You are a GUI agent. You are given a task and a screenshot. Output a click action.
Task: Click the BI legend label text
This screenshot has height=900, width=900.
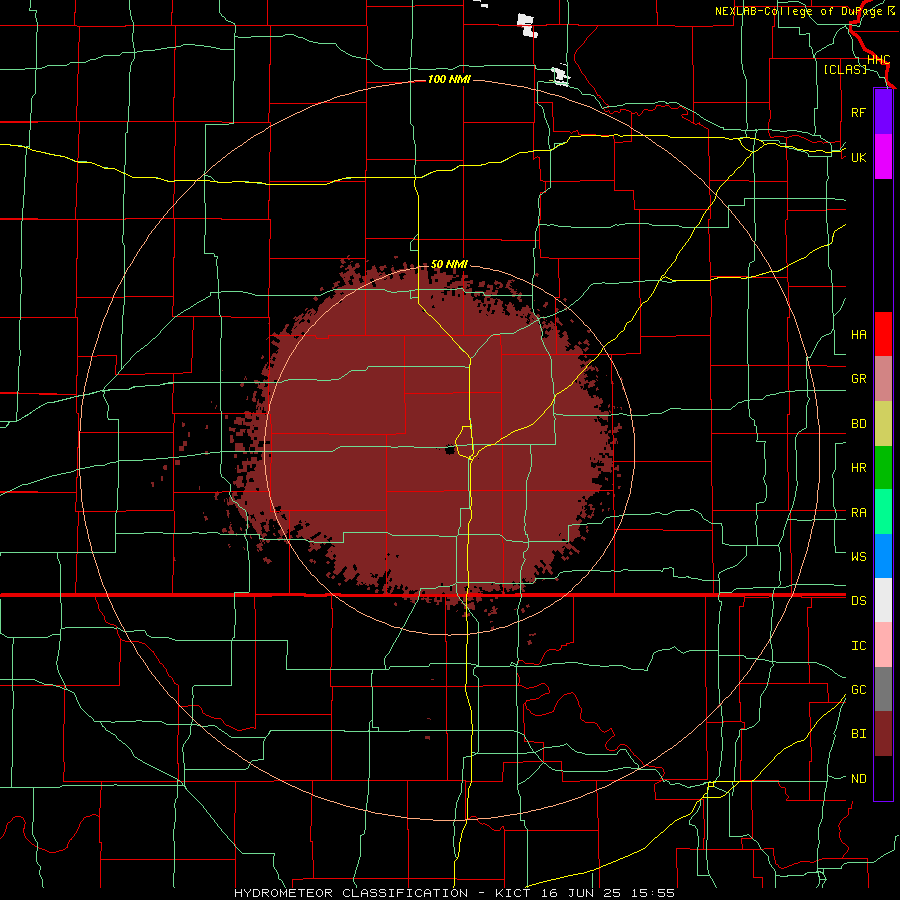tap(858, 734)
